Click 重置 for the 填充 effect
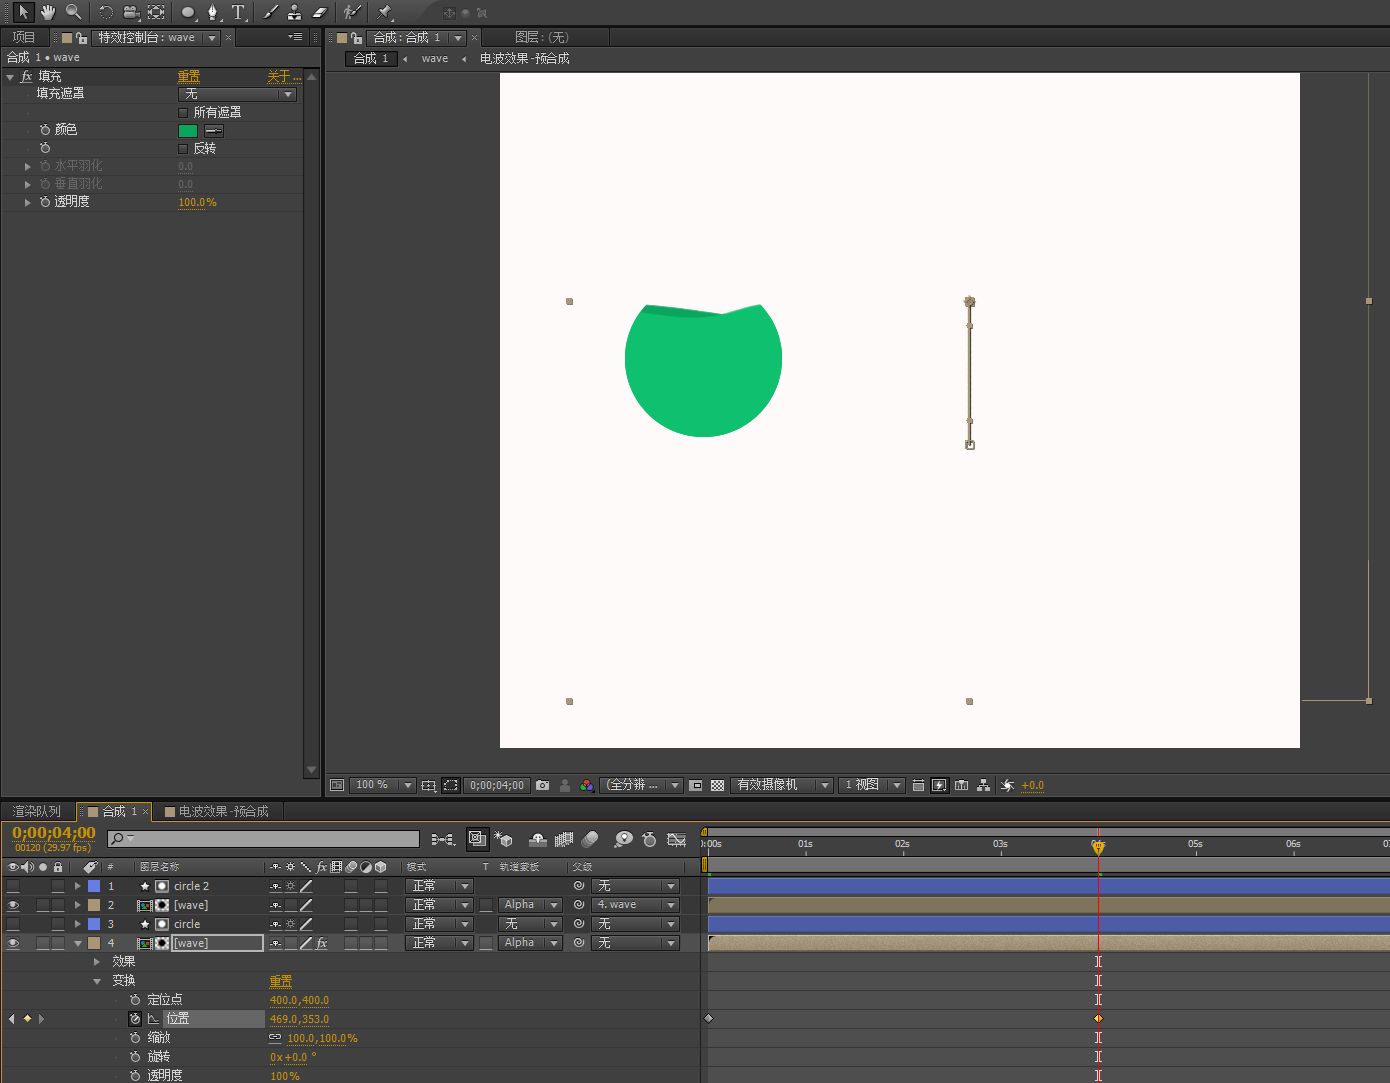 pos(189,76)
